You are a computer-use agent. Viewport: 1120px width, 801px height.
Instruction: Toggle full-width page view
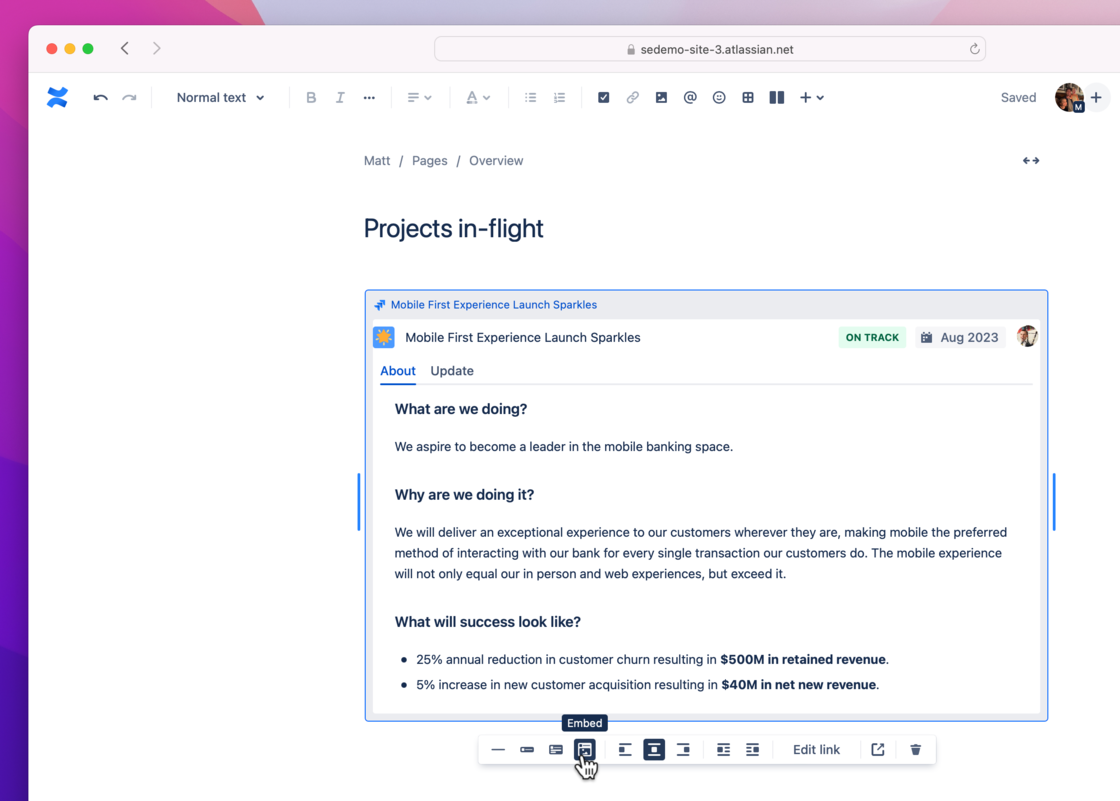tap(1031, 160)
